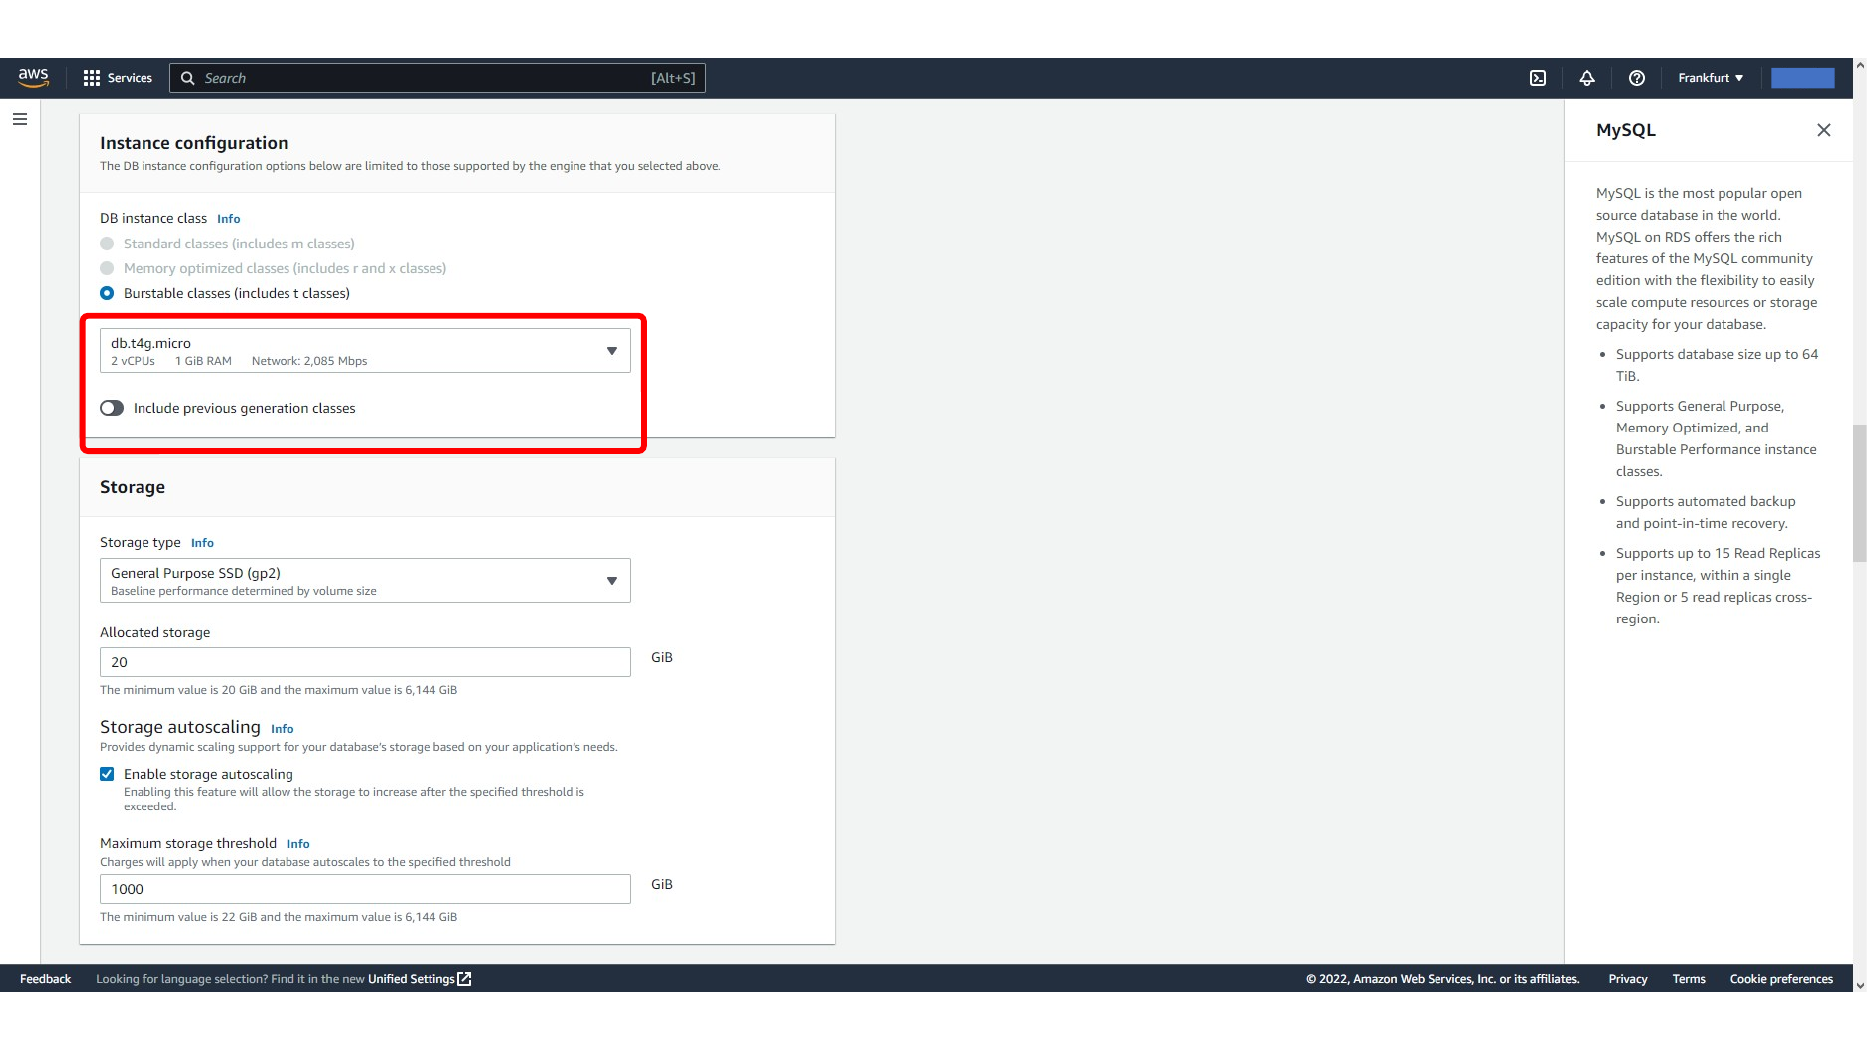Click the Storage section heading

click(132, 487)
